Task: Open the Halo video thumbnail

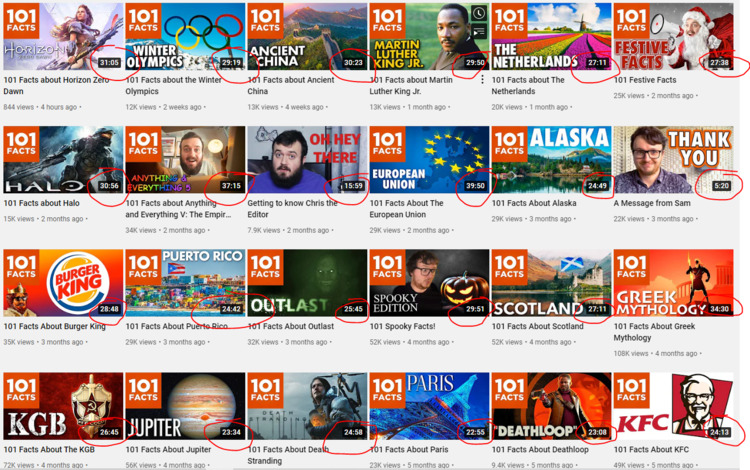Action: 63,160
